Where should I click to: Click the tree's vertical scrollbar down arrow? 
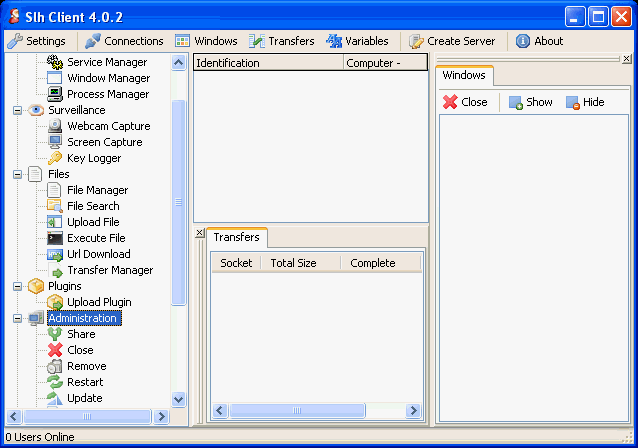pyautogui.click(x=179, y=398)
